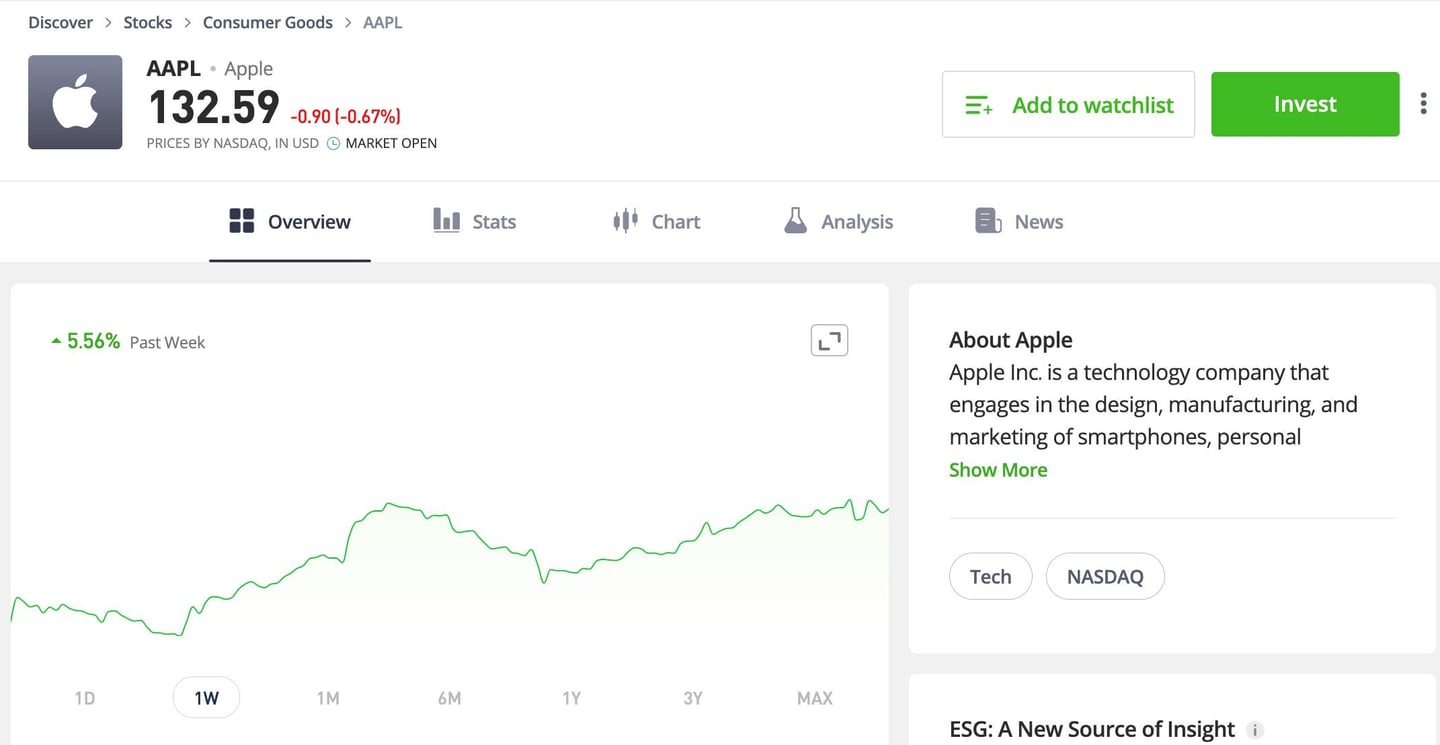Click the Invest button

(x=1304, y=103)
